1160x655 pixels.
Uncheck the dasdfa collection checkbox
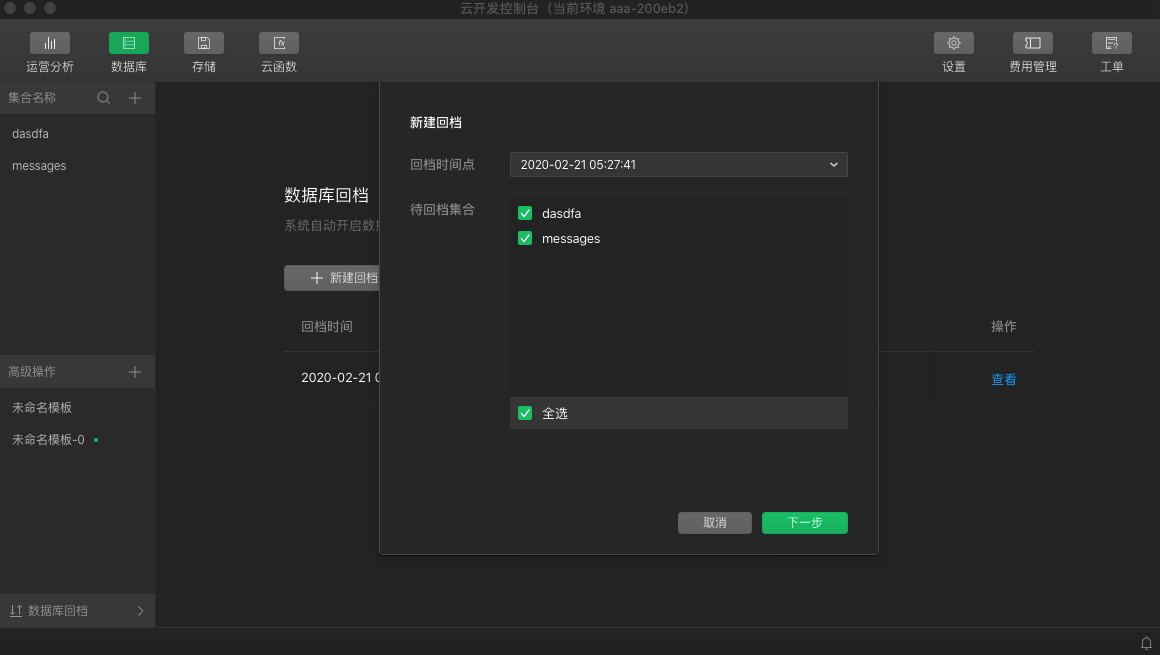click(x=525, y=213)
